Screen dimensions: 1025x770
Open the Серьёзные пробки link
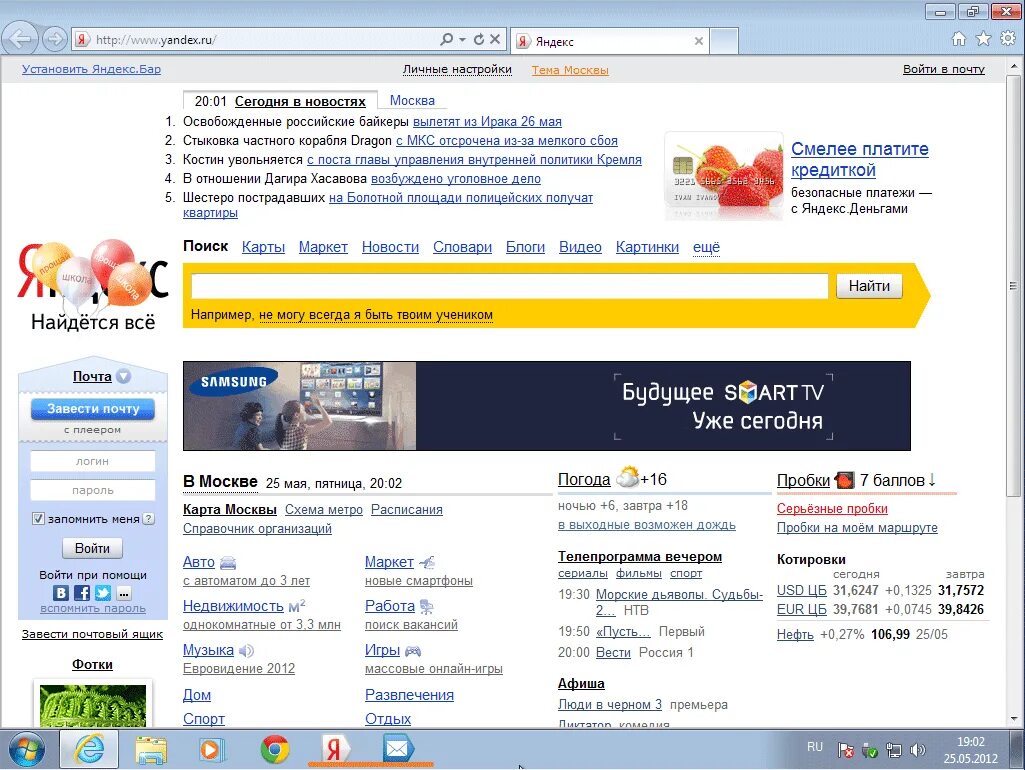pos(832,509)
